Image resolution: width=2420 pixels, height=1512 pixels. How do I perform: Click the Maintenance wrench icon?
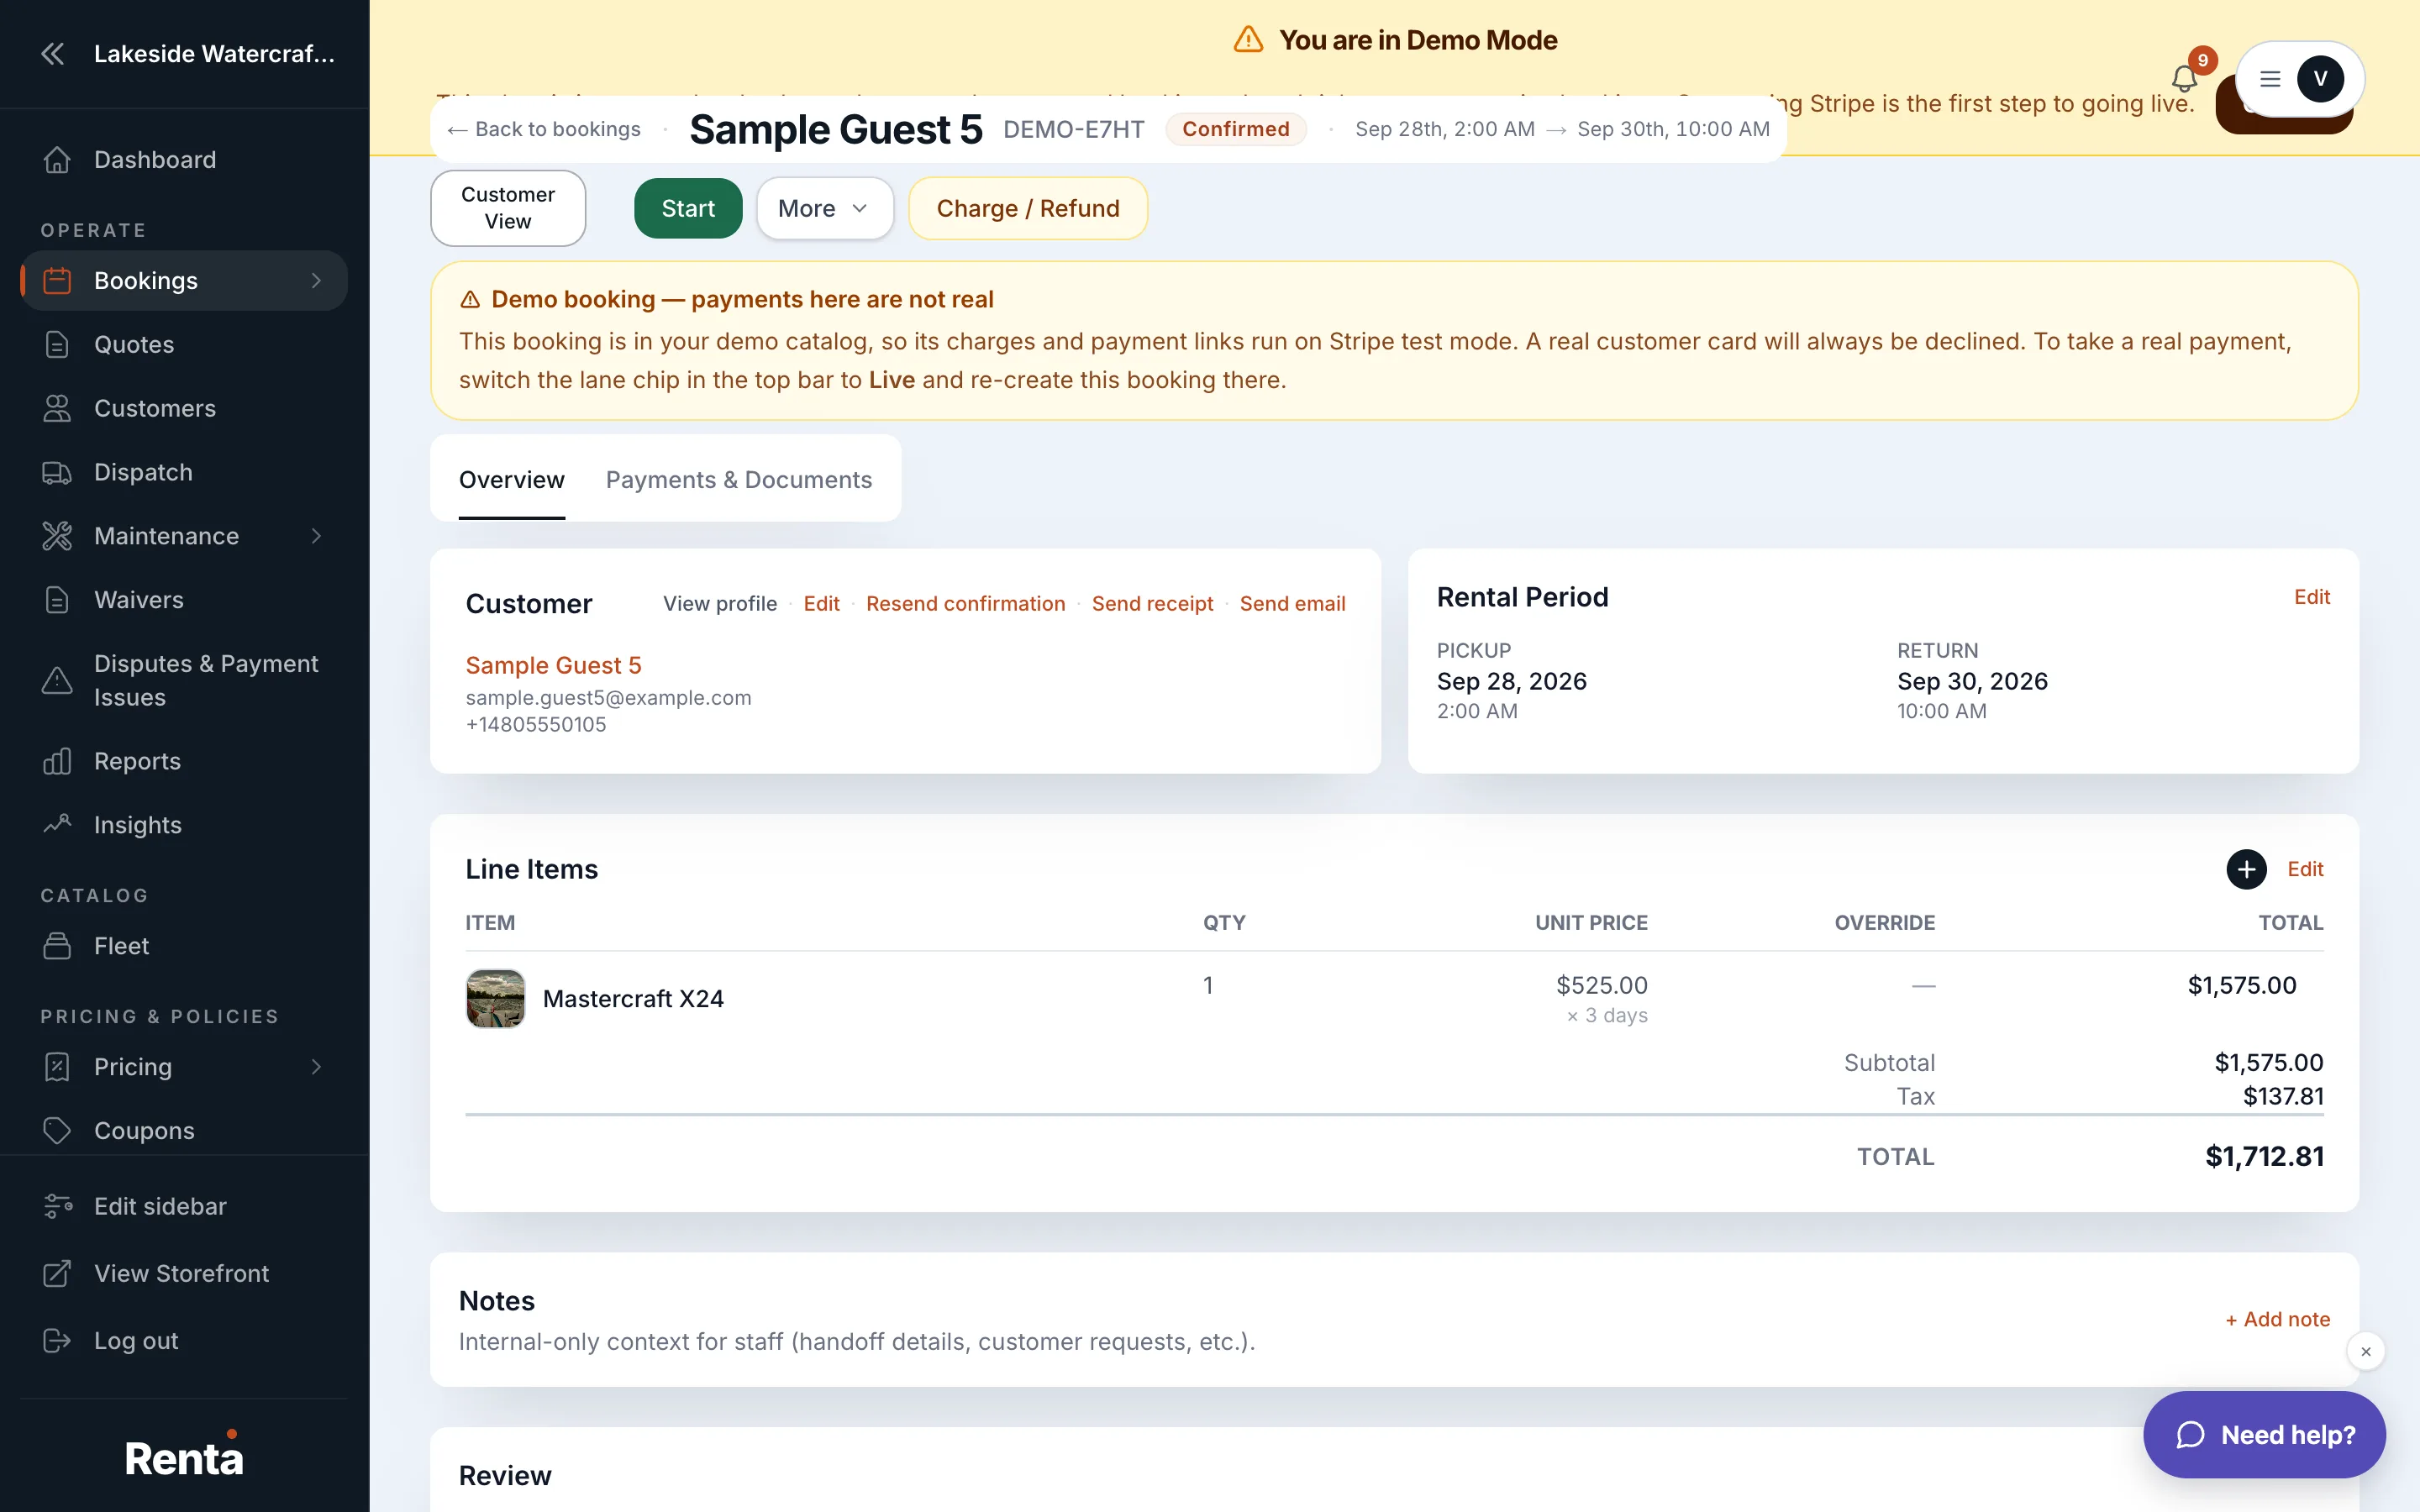(x=57, y=537)
